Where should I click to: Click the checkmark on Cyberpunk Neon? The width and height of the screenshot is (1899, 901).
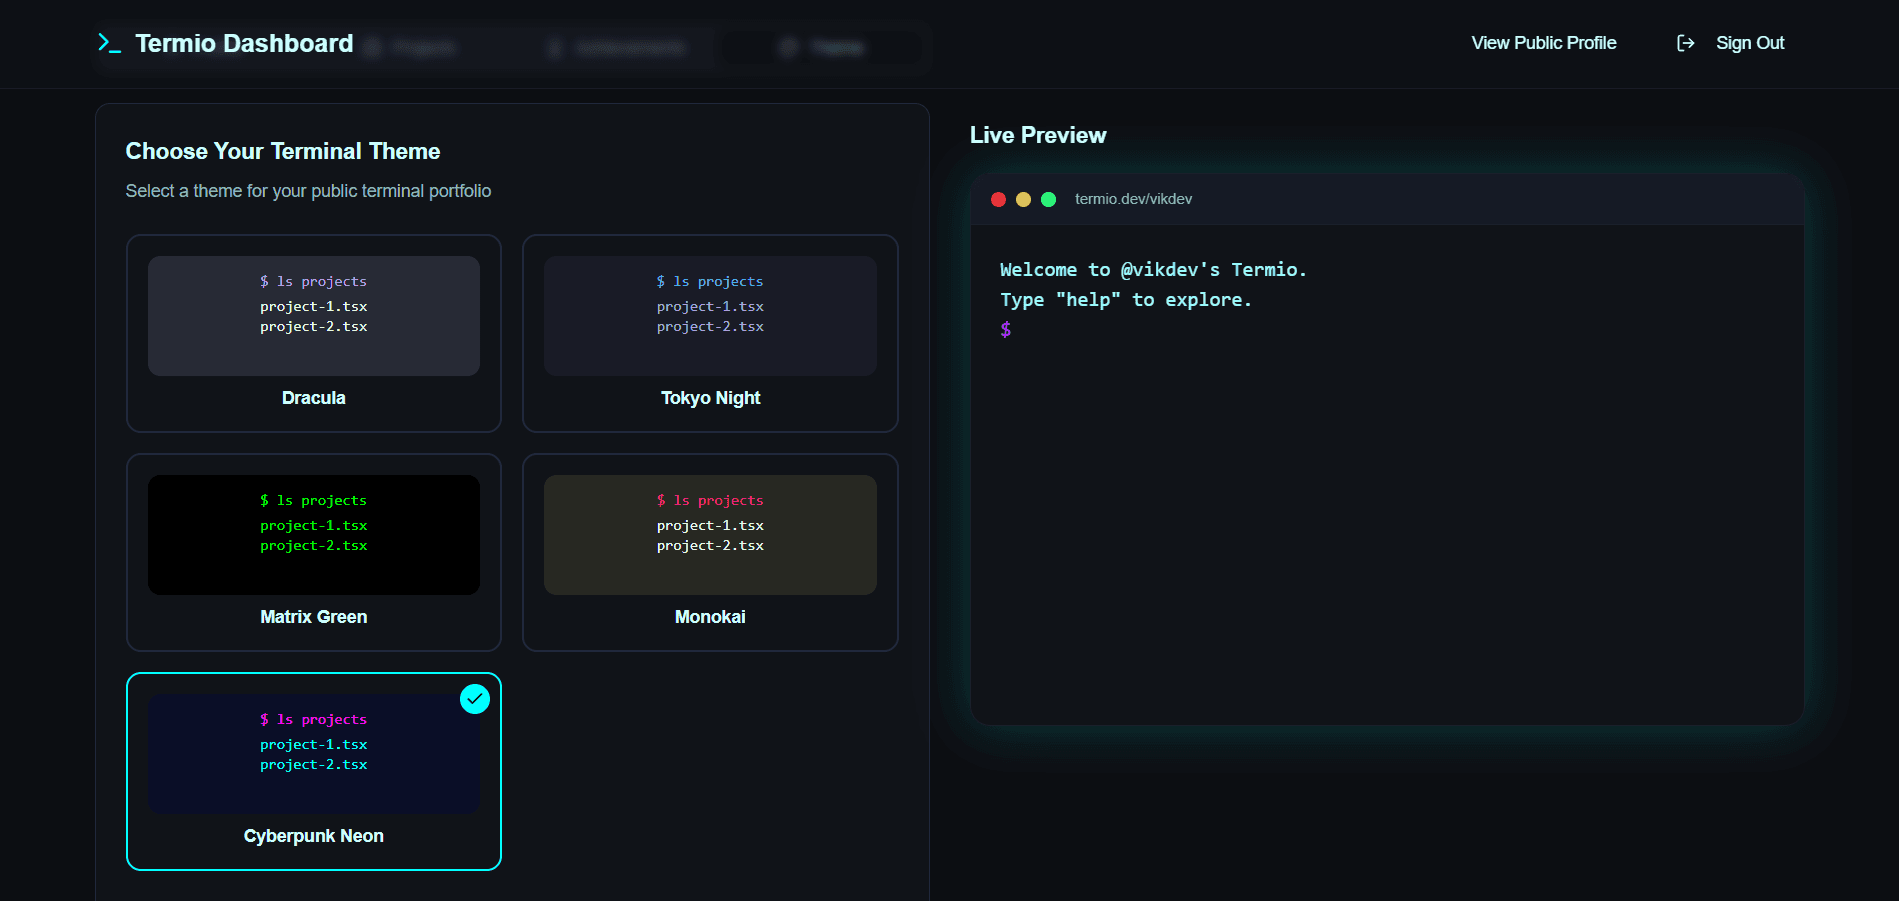(x=475, y=699)
